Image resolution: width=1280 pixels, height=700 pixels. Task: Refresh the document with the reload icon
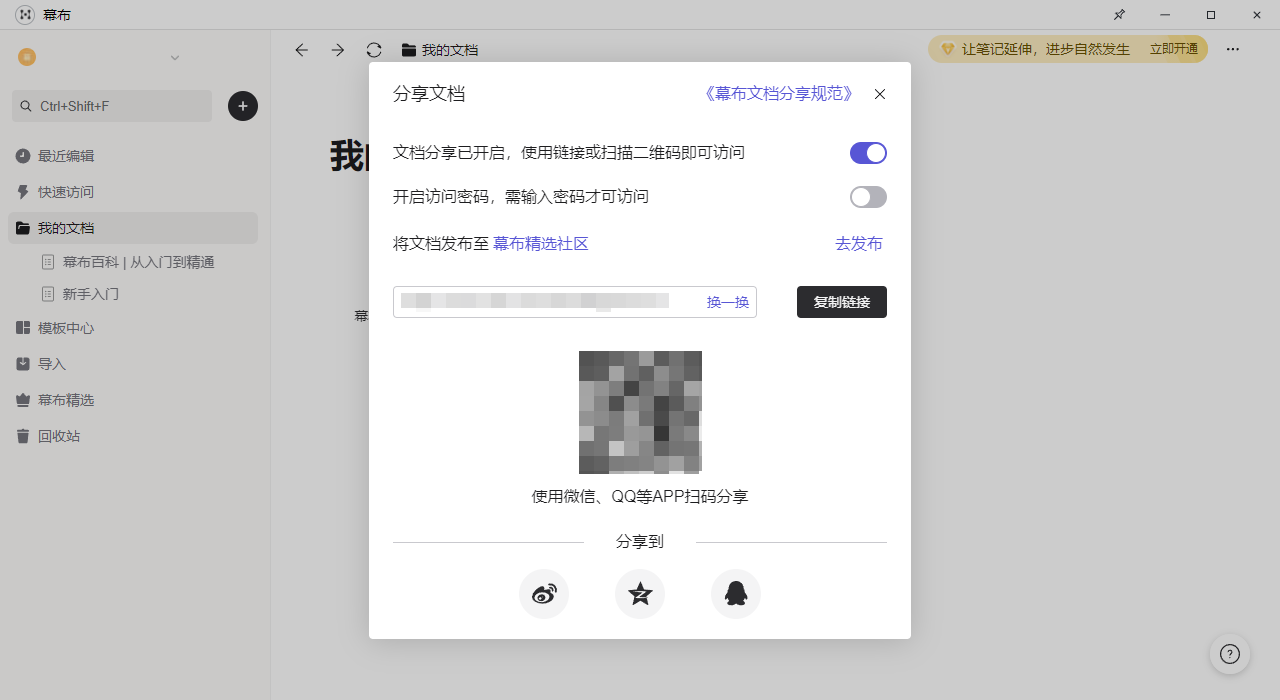(x=373, y=49)
